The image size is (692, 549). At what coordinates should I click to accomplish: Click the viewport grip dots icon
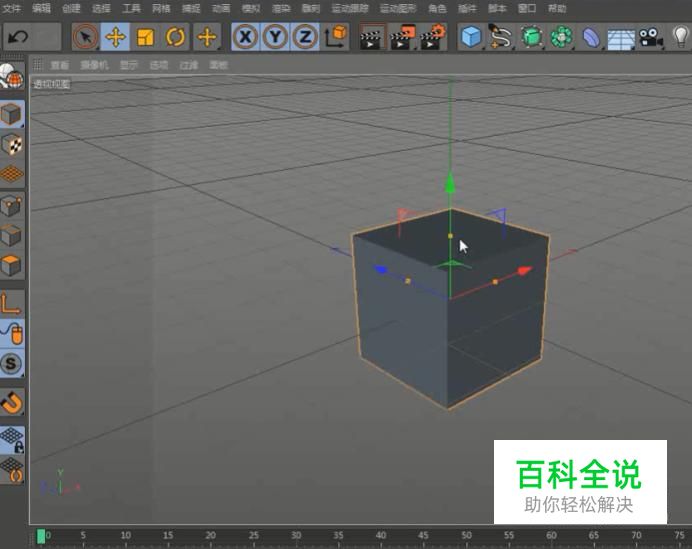click(x=38, y=65)
